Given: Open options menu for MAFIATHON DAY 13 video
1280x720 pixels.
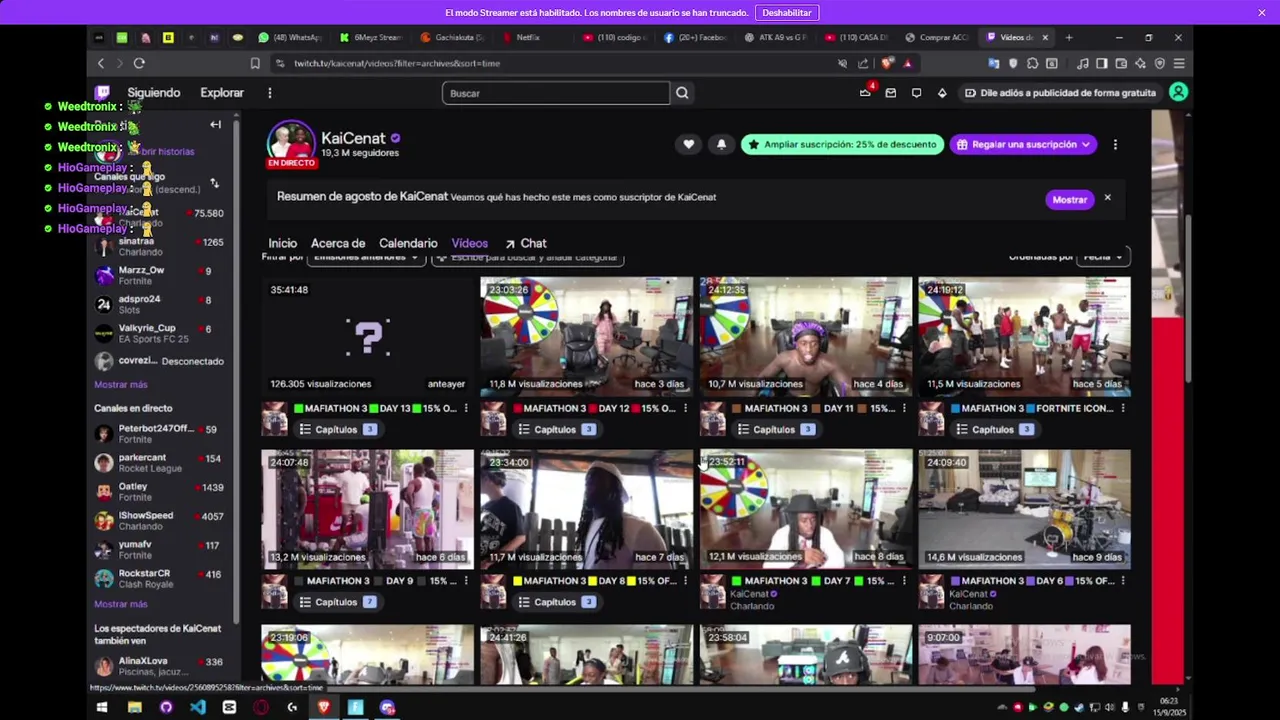Looking at the screenshot, I should point(466,408).
